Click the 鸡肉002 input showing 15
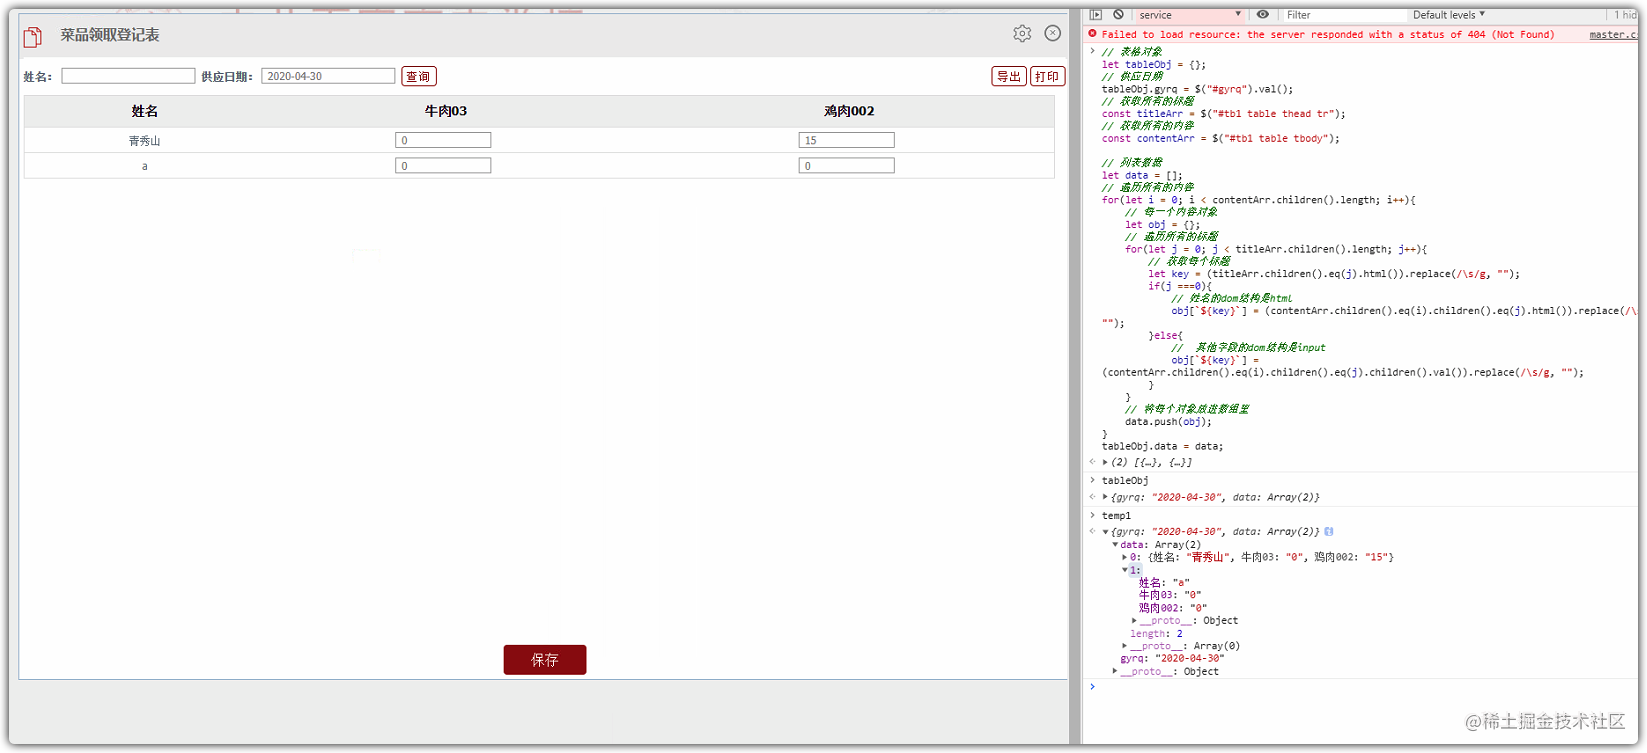The height and width of the screenshot is (753, 1647). (x=847, y=140)
